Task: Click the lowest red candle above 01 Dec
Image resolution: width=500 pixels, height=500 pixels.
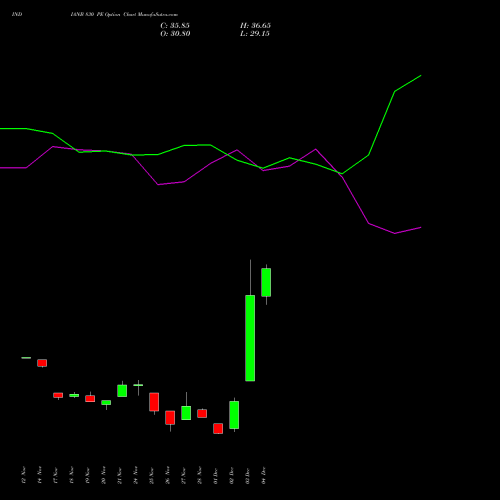Action: point(218,428)
